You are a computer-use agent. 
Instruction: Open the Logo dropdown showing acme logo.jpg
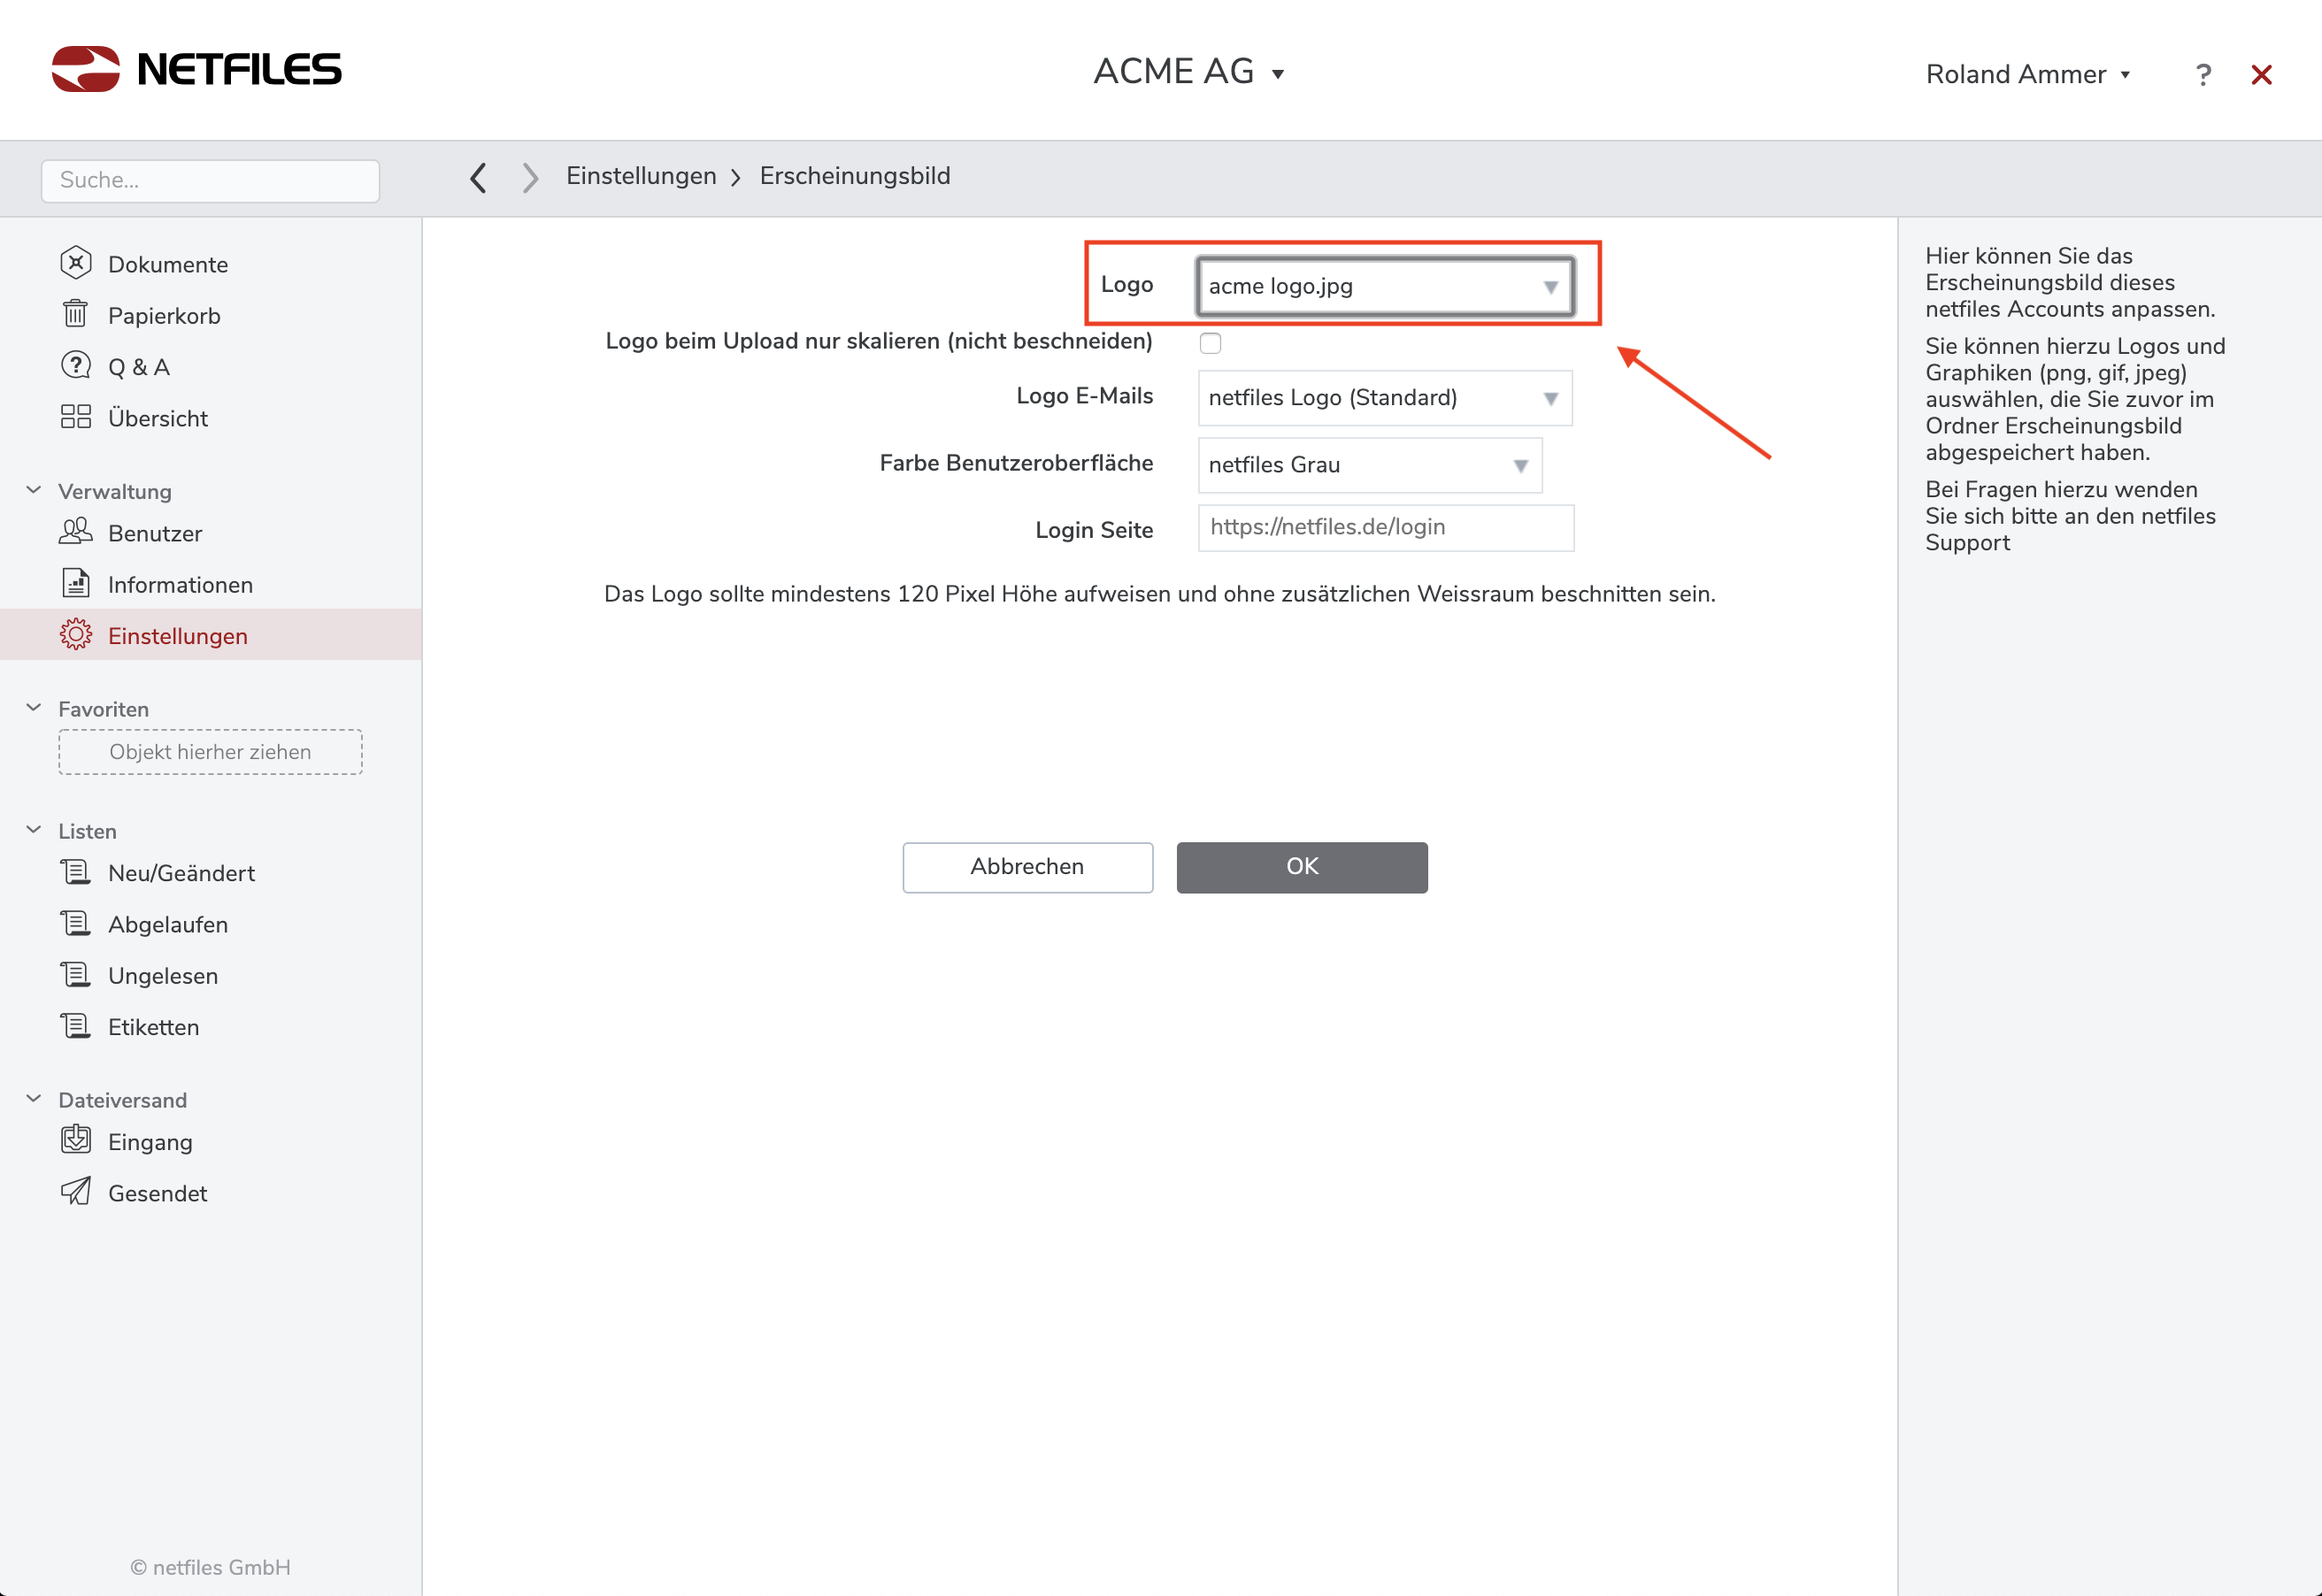click(x=1384, y=287)
